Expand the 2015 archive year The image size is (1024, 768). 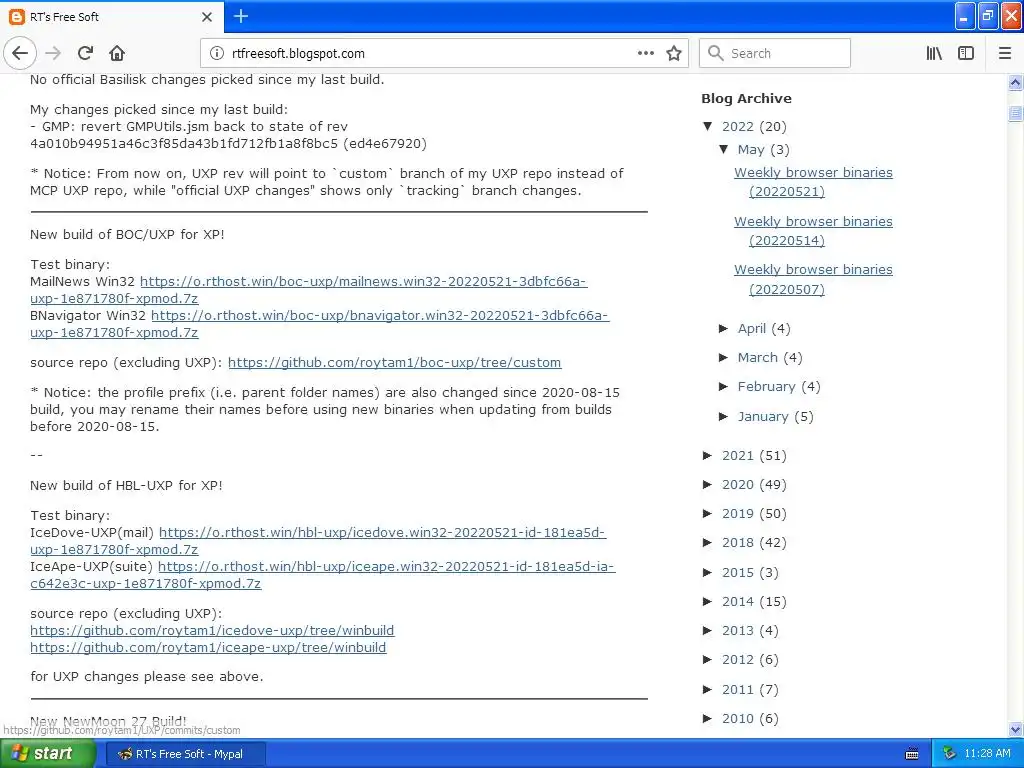click(708, 572)
